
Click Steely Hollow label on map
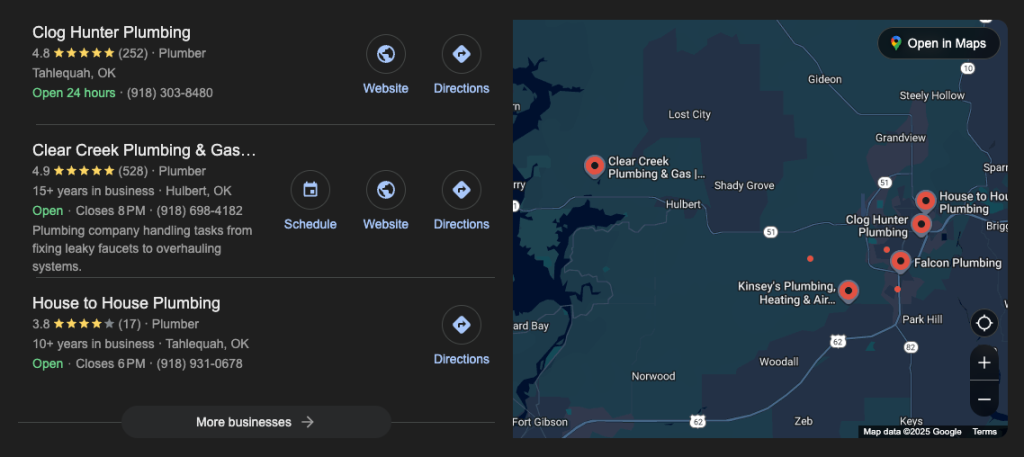click(x=932, y=95)
